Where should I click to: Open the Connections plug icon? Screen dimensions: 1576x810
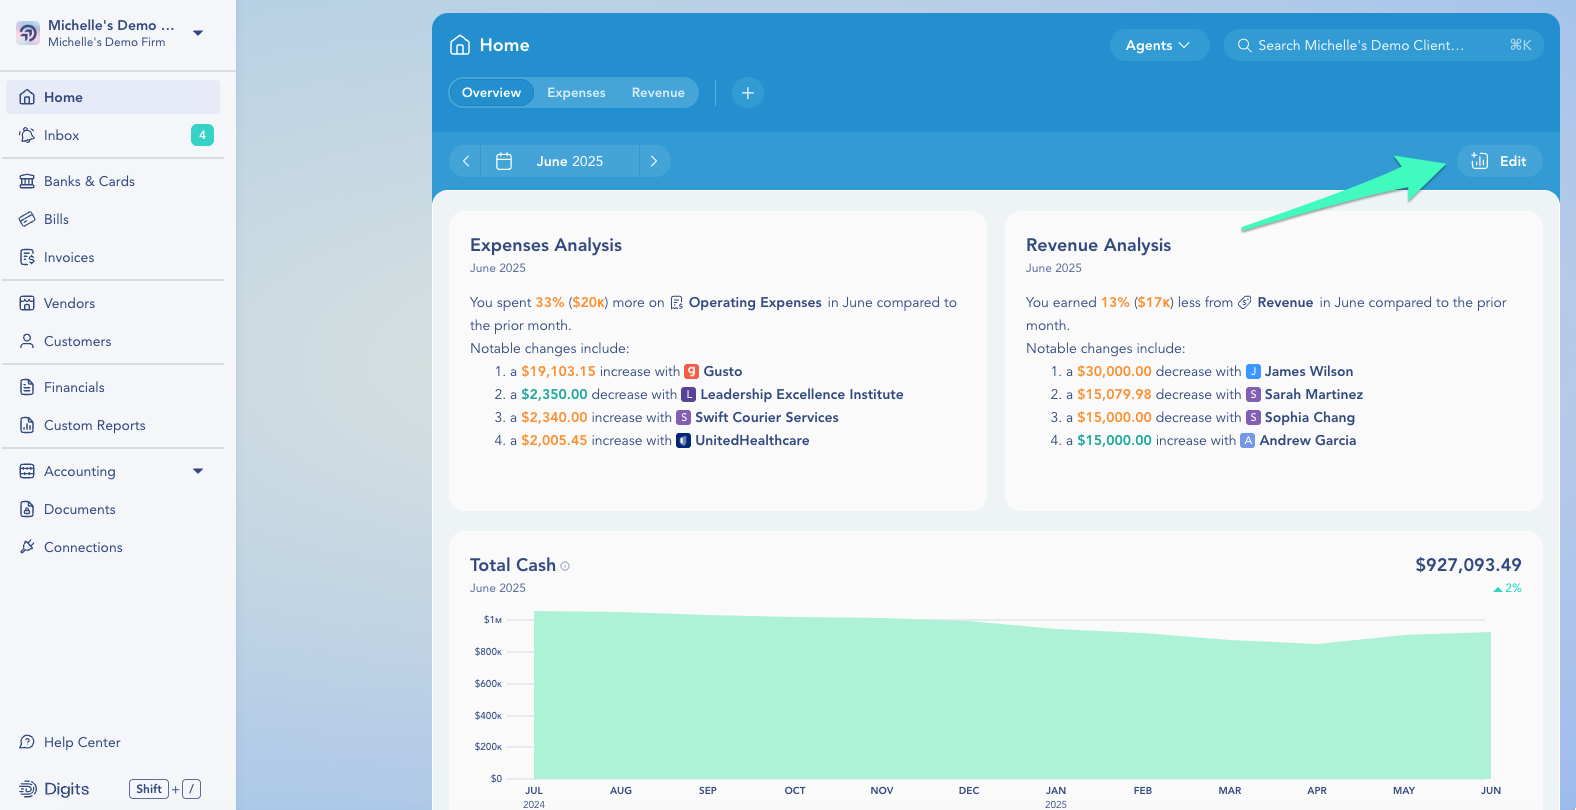coord(27,547)
